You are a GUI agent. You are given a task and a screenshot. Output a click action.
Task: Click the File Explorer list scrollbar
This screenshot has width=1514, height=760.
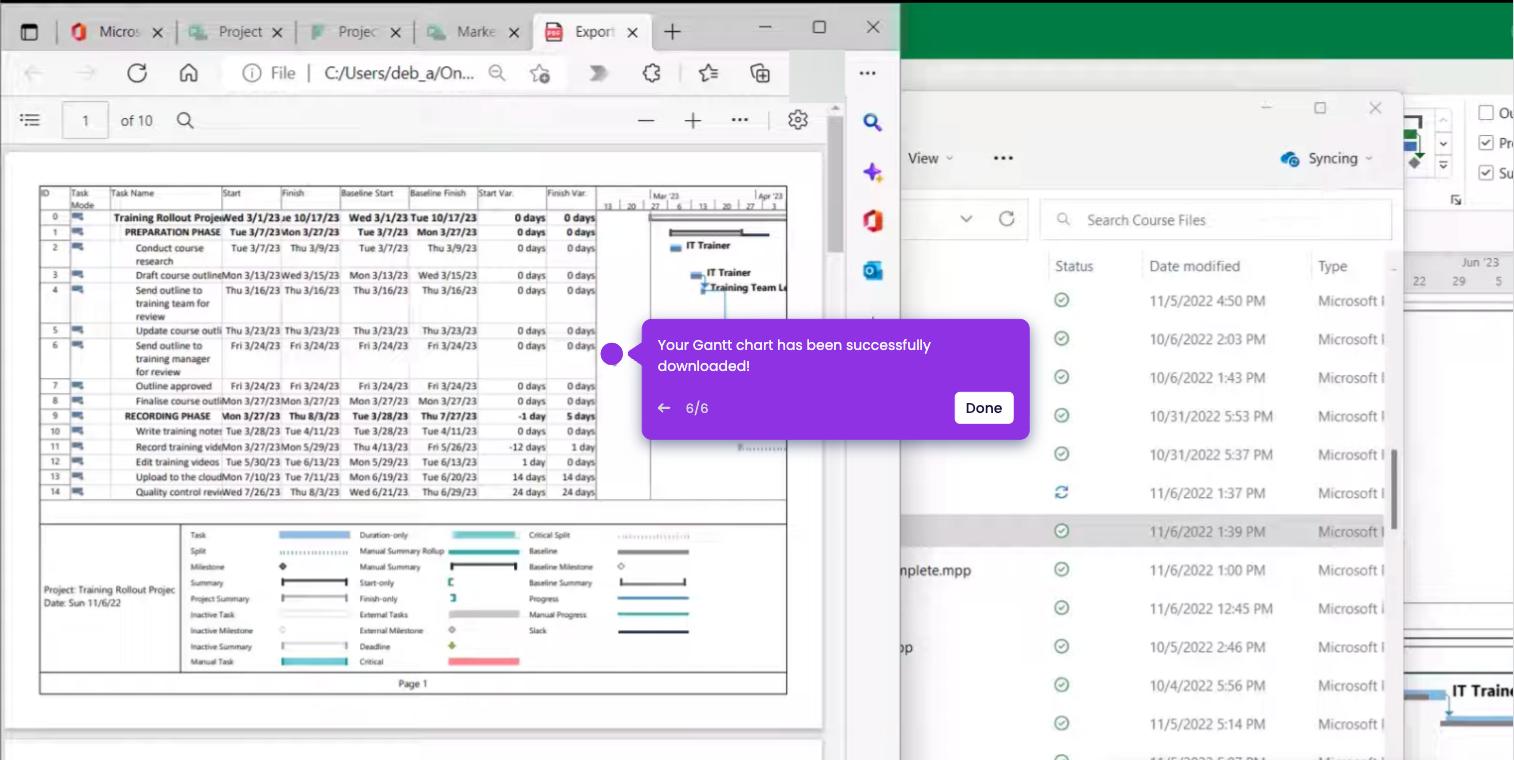(x=1394, y=490)
